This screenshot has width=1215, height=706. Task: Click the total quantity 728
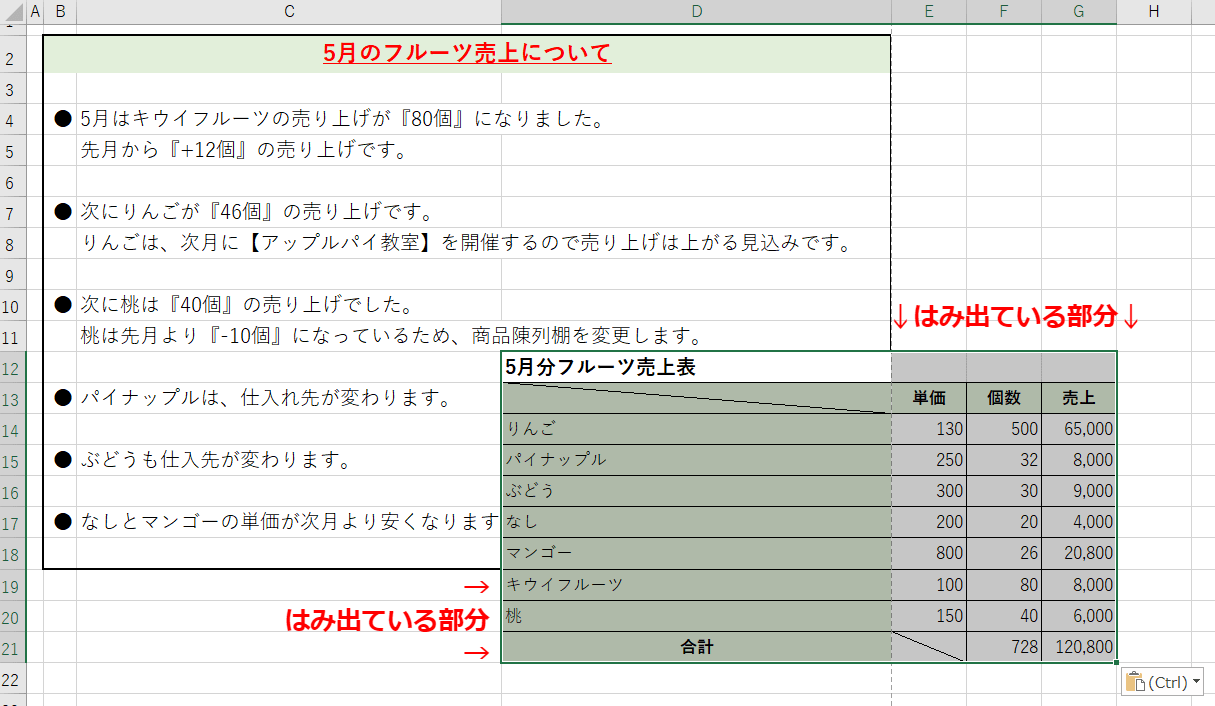[x=1004, y=647]
